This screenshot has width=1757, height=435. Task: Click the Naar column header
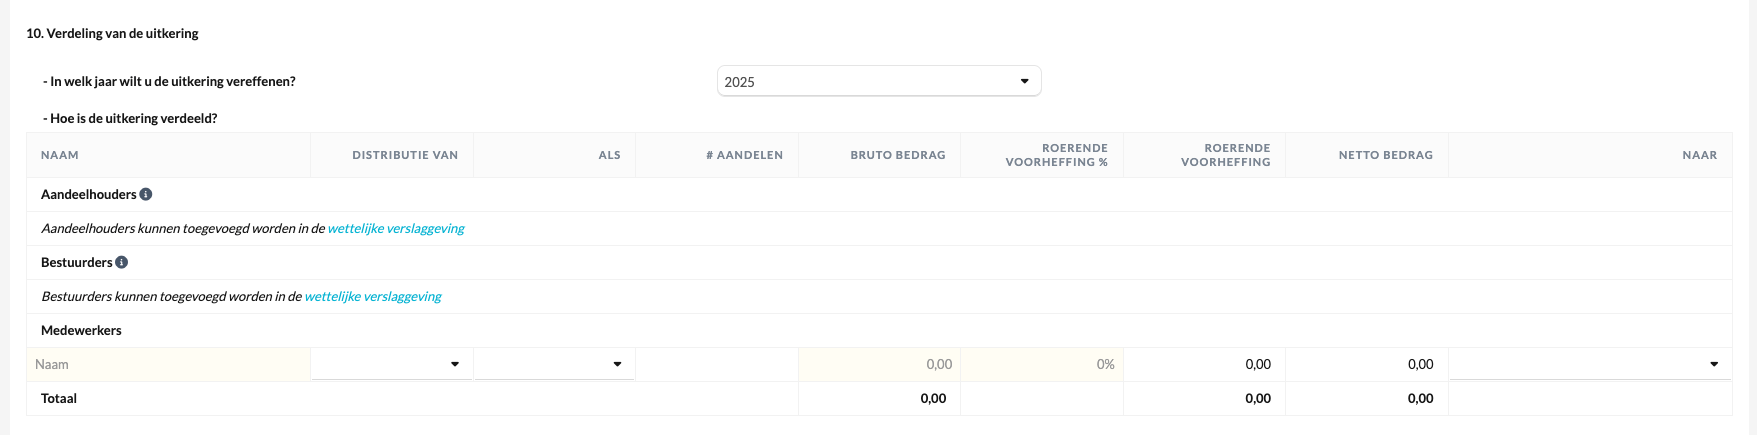(1699, 155)
